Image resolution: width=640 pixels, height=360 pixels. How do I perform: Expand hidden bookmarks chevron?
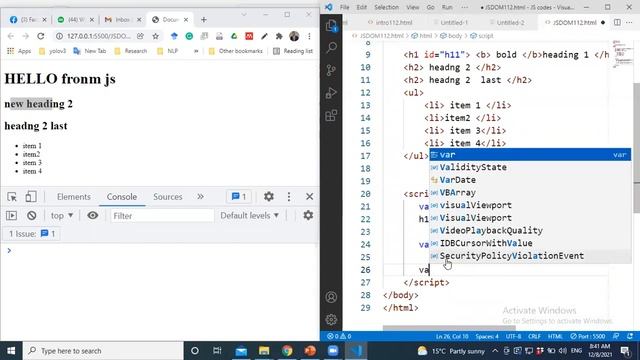pyautogui.click(x=196, y=51)
